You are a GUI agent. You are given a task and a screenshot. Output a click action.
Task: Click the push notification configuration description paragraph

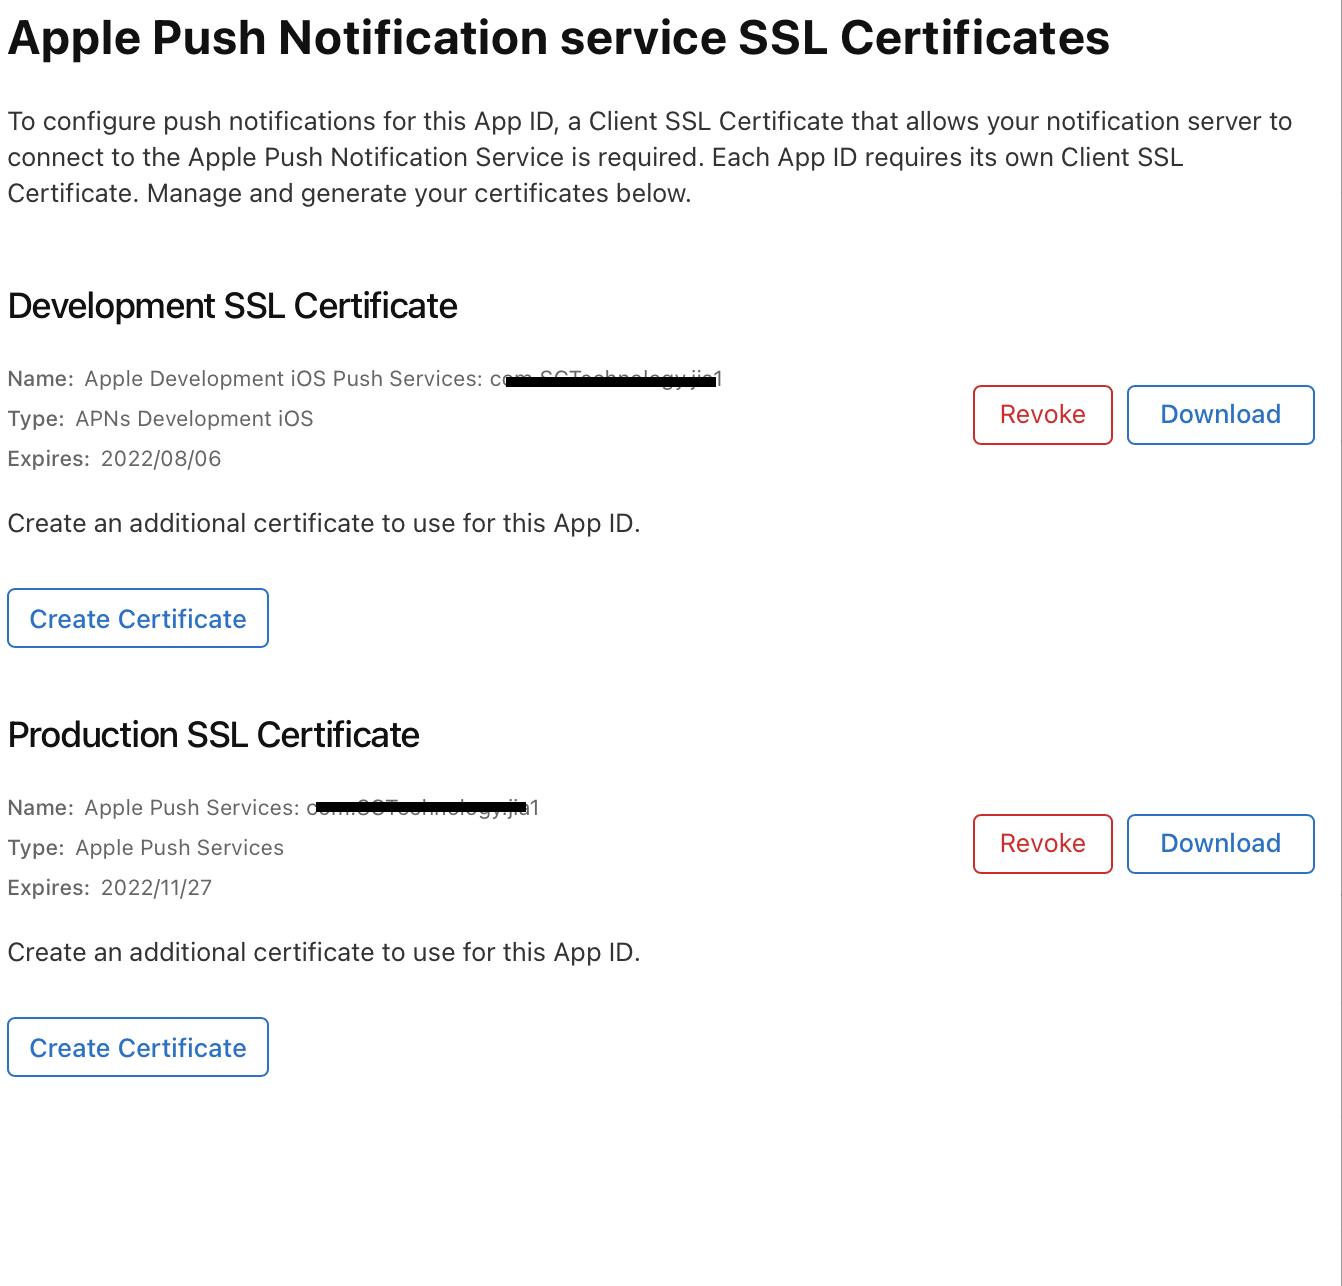[650, 157]
